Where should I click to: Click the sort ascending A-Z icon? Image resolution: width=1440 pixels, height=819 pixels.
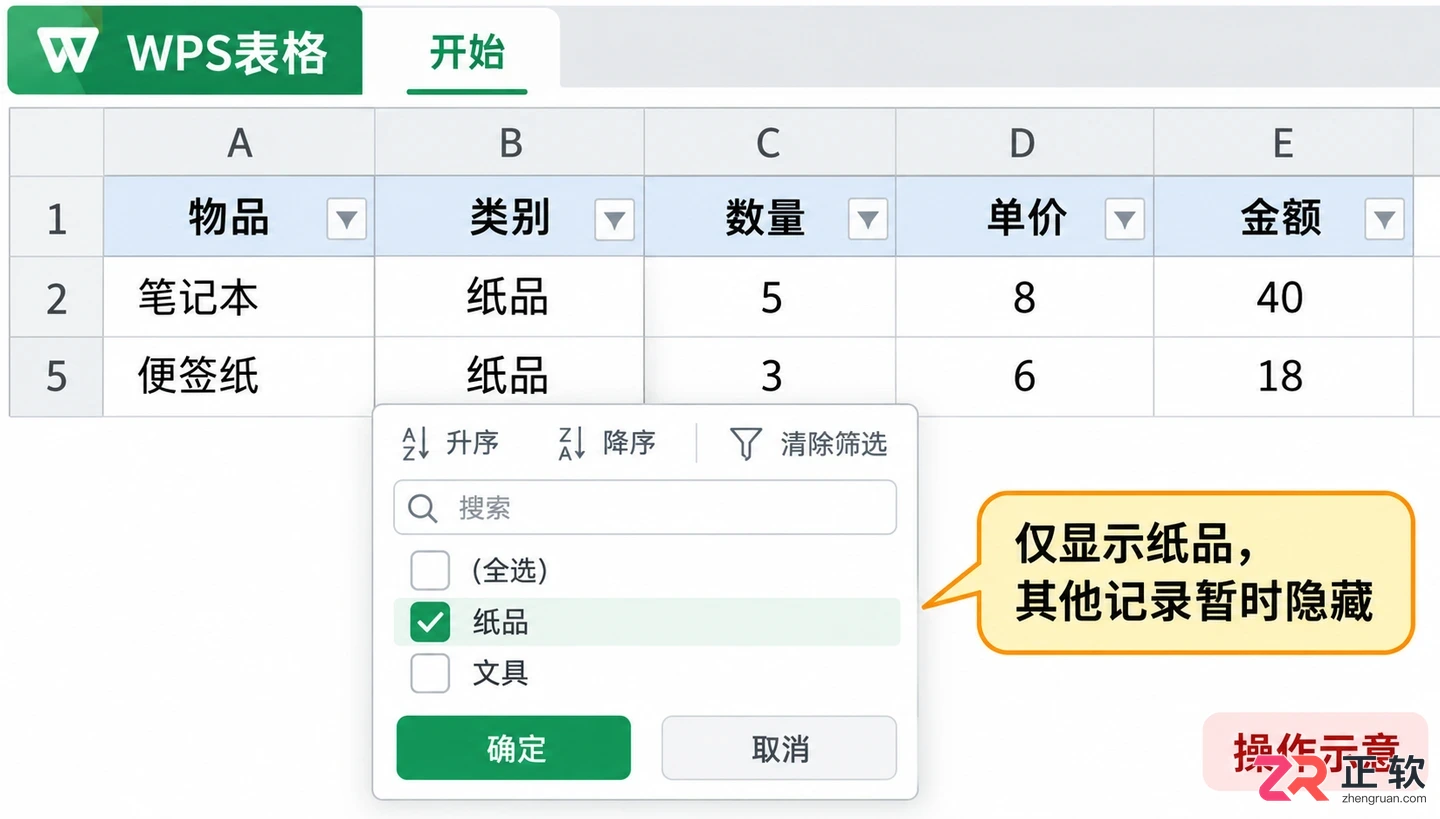coord(415,443)
